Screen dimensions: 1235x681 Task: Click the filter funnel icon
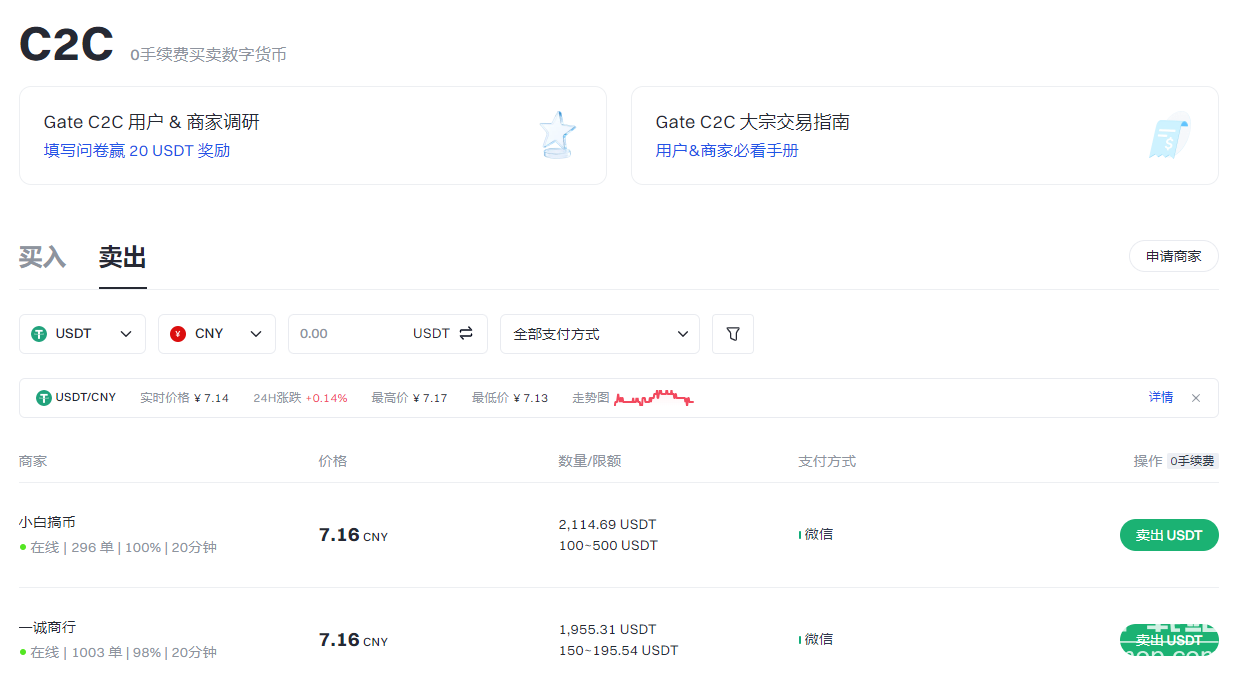732,334
